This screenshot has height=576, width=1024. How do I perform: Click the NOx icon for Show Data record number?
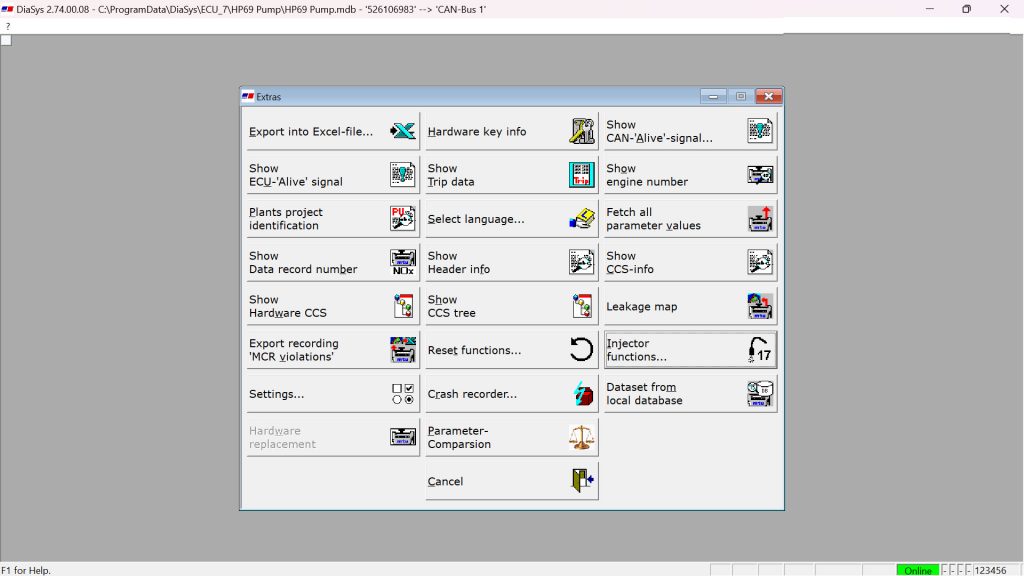[x=402, y=263]
